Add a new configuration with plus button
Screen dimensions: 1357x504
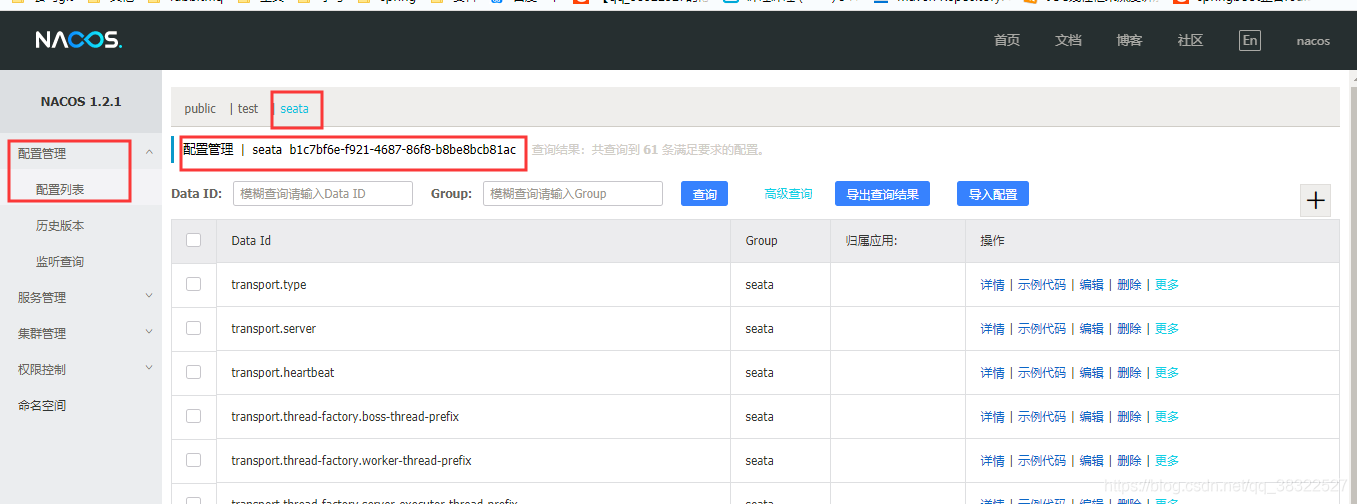point(1316,200)
